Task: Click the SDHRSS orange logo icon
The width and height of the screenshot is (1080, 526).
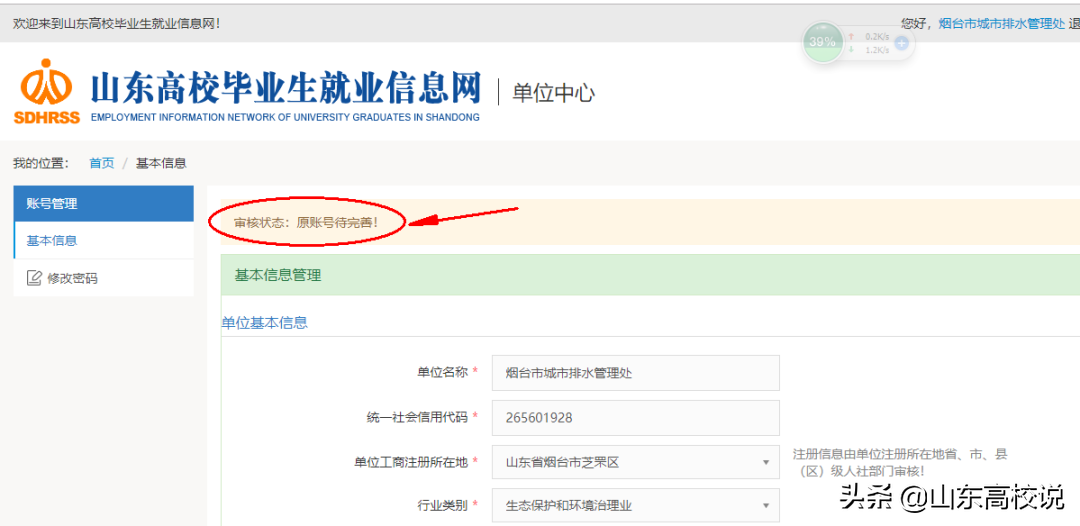Action: click(x=45, y=91)
